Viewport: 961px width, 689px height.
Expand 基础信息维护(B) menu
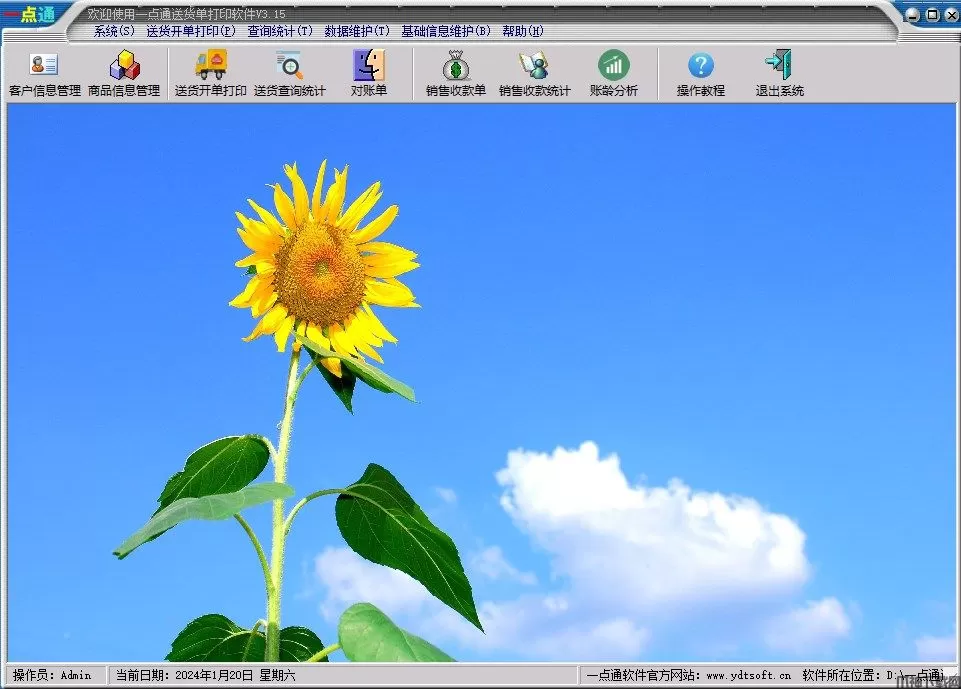pos(446,31)
